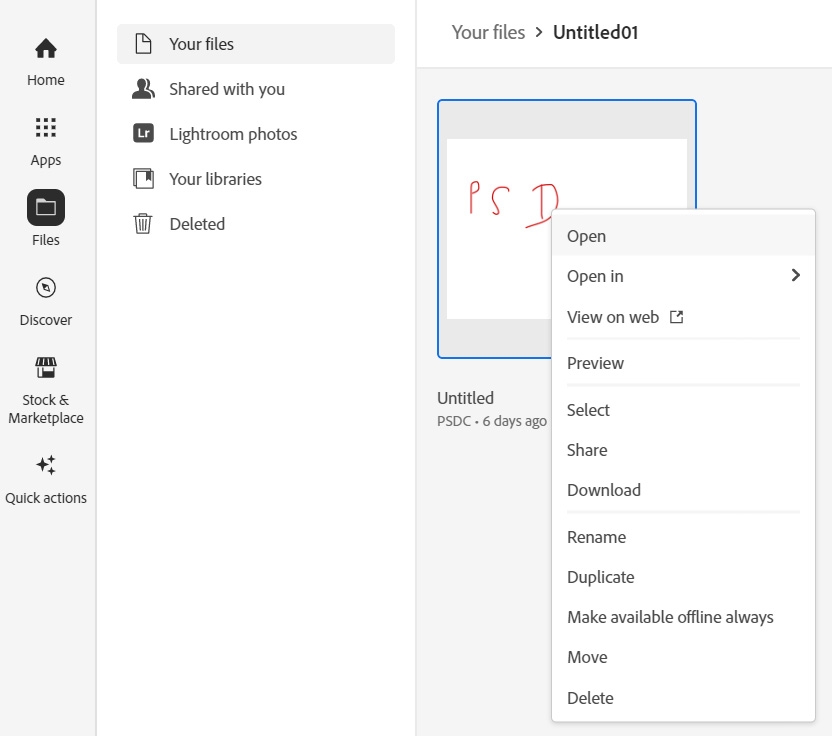The image size is (832, 736).
Task: Download the Untitled file
Action: [x=603, y=490]
